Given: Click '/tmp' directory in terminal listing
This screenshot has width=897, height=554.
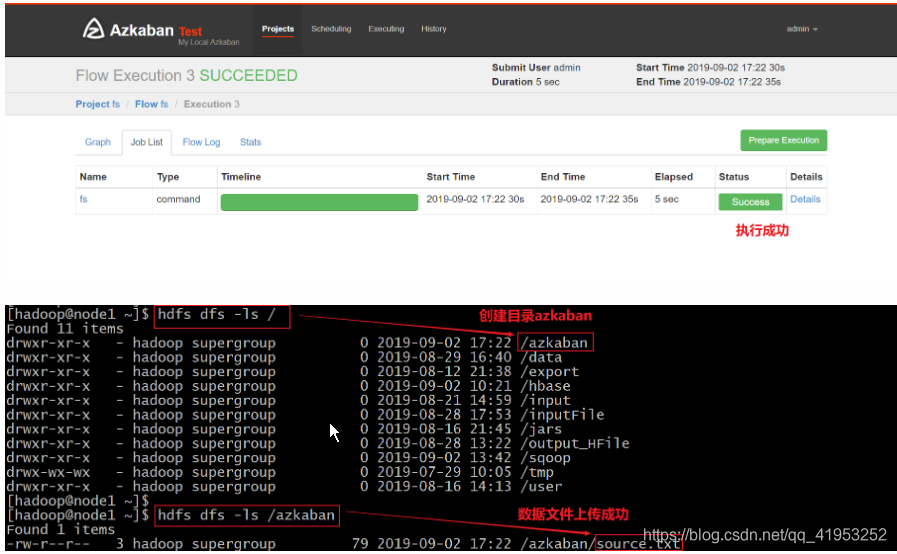Looking at the screenshot, I should [x=537, y=472].
